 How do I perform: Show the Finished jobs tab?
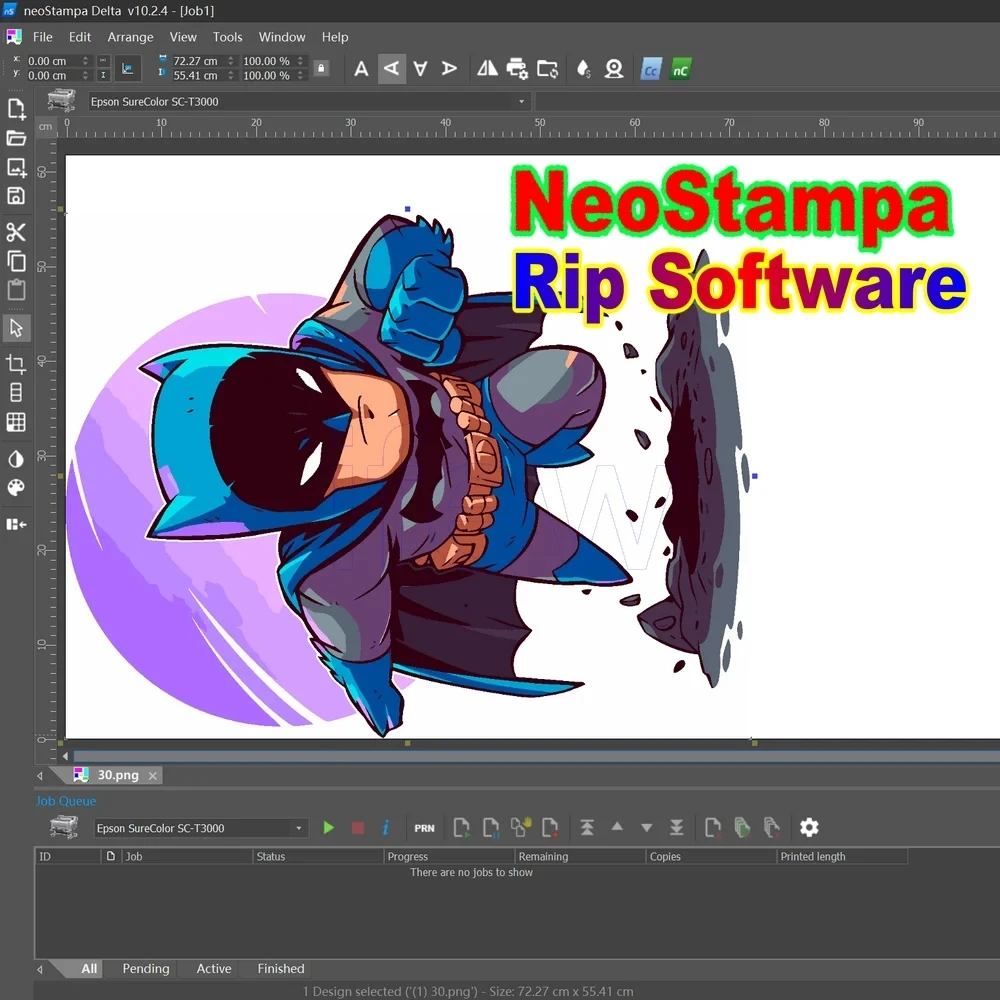click(280, 969)
